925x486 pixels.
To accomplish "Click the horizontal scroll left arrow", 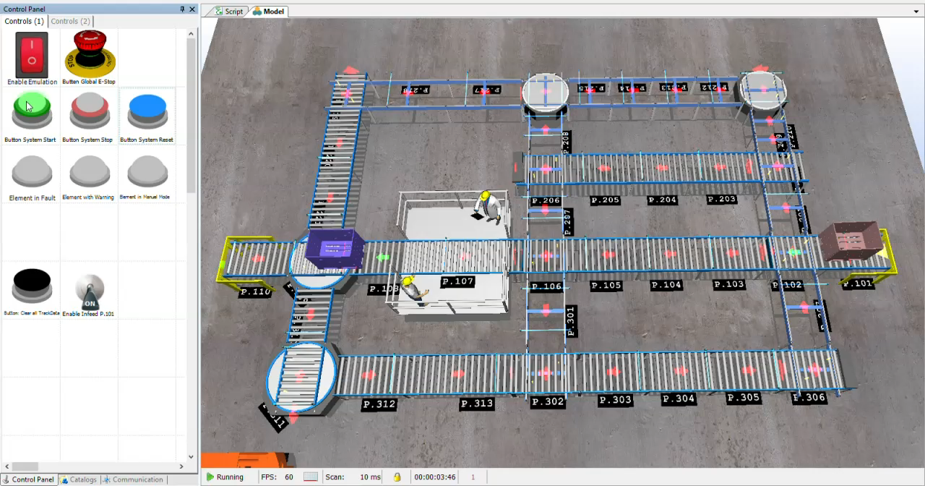I will coord(6,467).
